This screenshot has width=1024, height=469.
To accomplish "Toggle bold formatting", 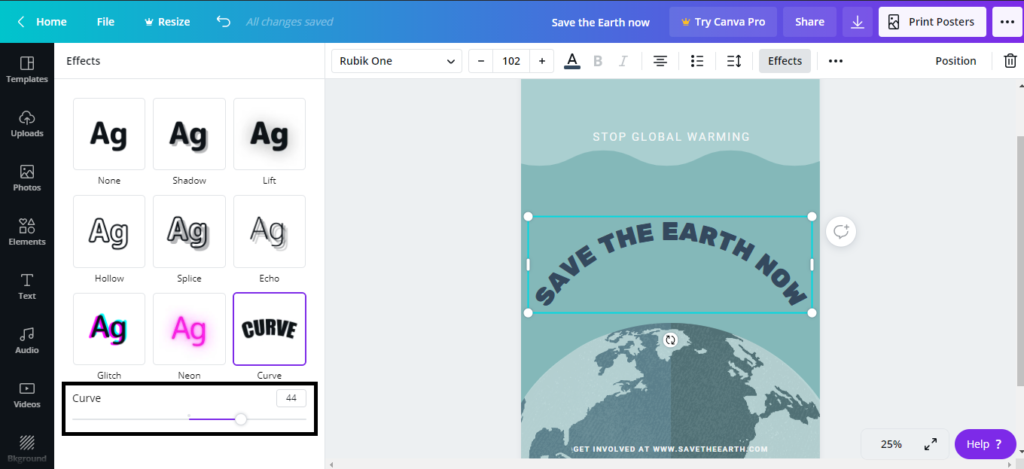I will [x=597, y=61].
